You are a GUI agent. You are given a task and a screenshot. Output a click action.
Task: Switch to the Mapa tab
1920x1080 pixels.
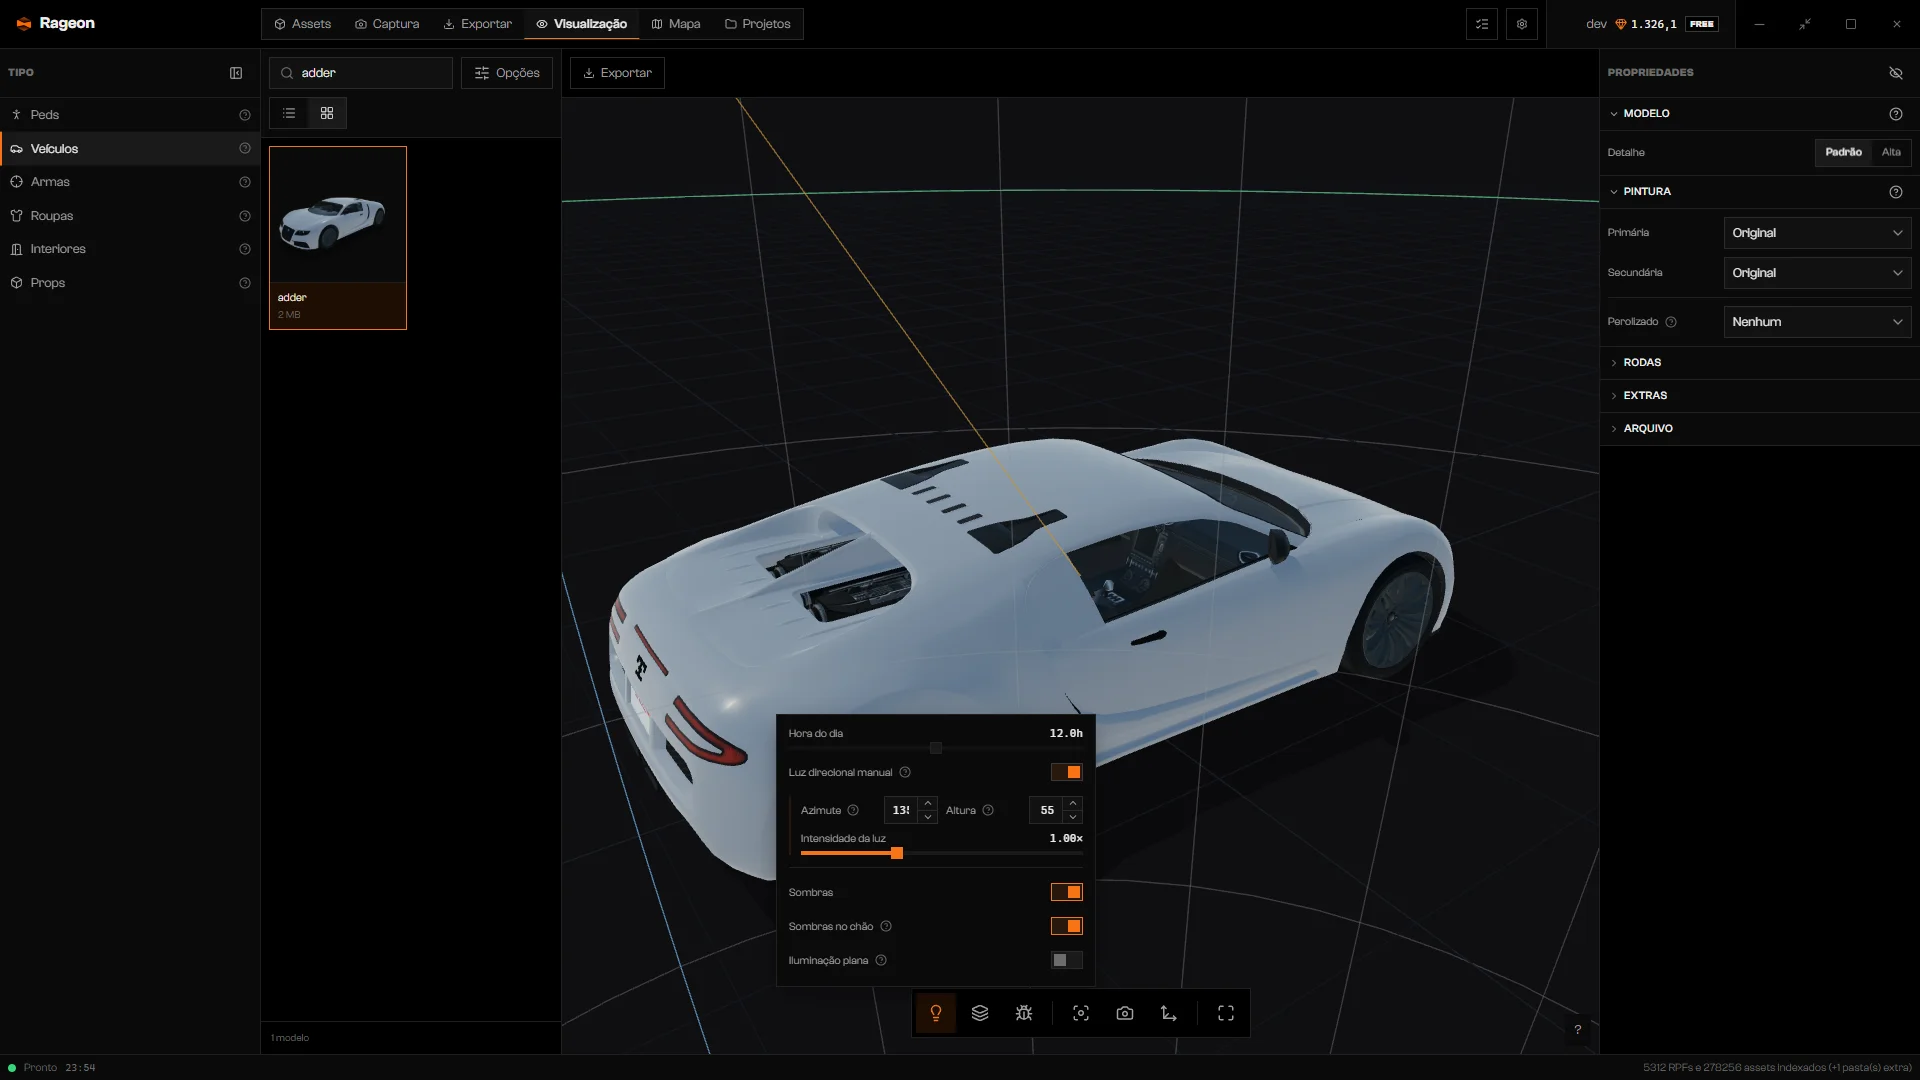click(676, 24)
